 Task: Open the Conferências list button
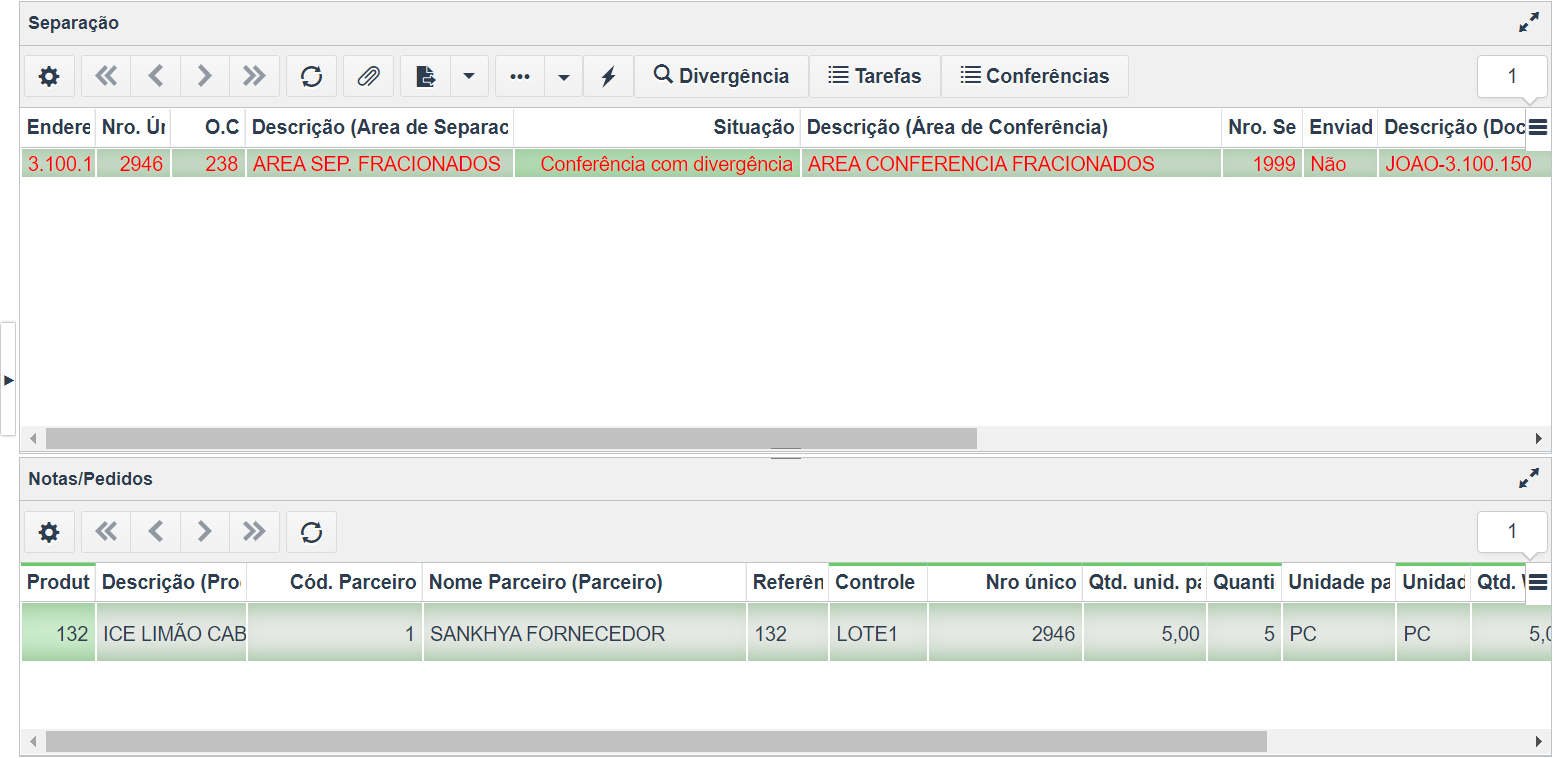(x=1035, y=76)
